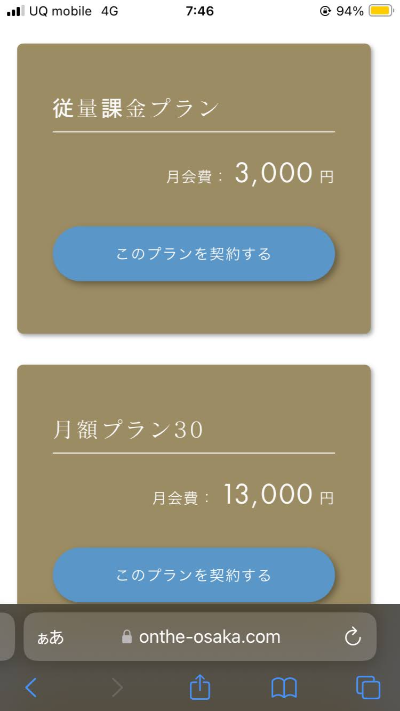
Task: Tap the 7:46 clock in status bar
Action: (200, 11)
